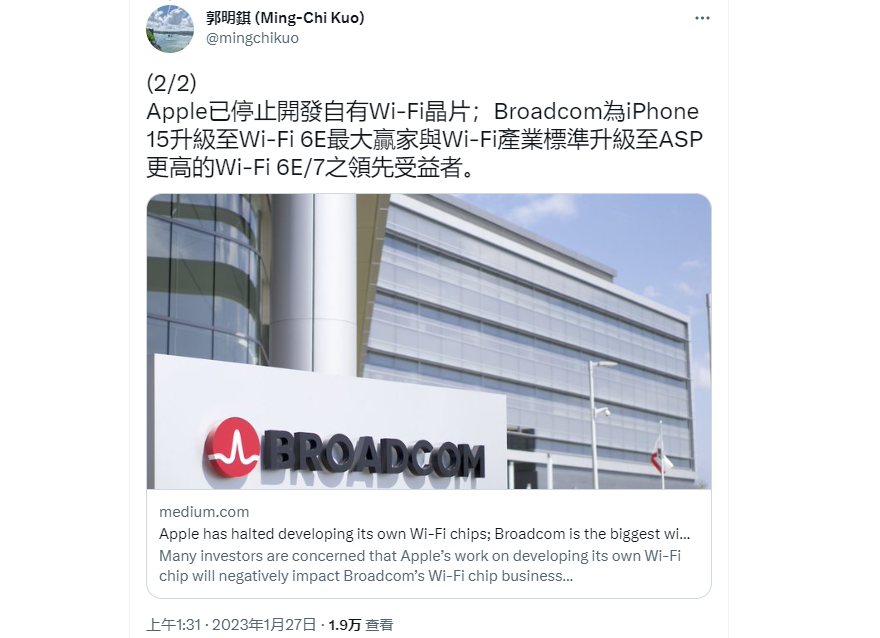Click the 'Many investors are concerned' description
The width and height of the screenshot is (880, 638).
pos(420,566)
